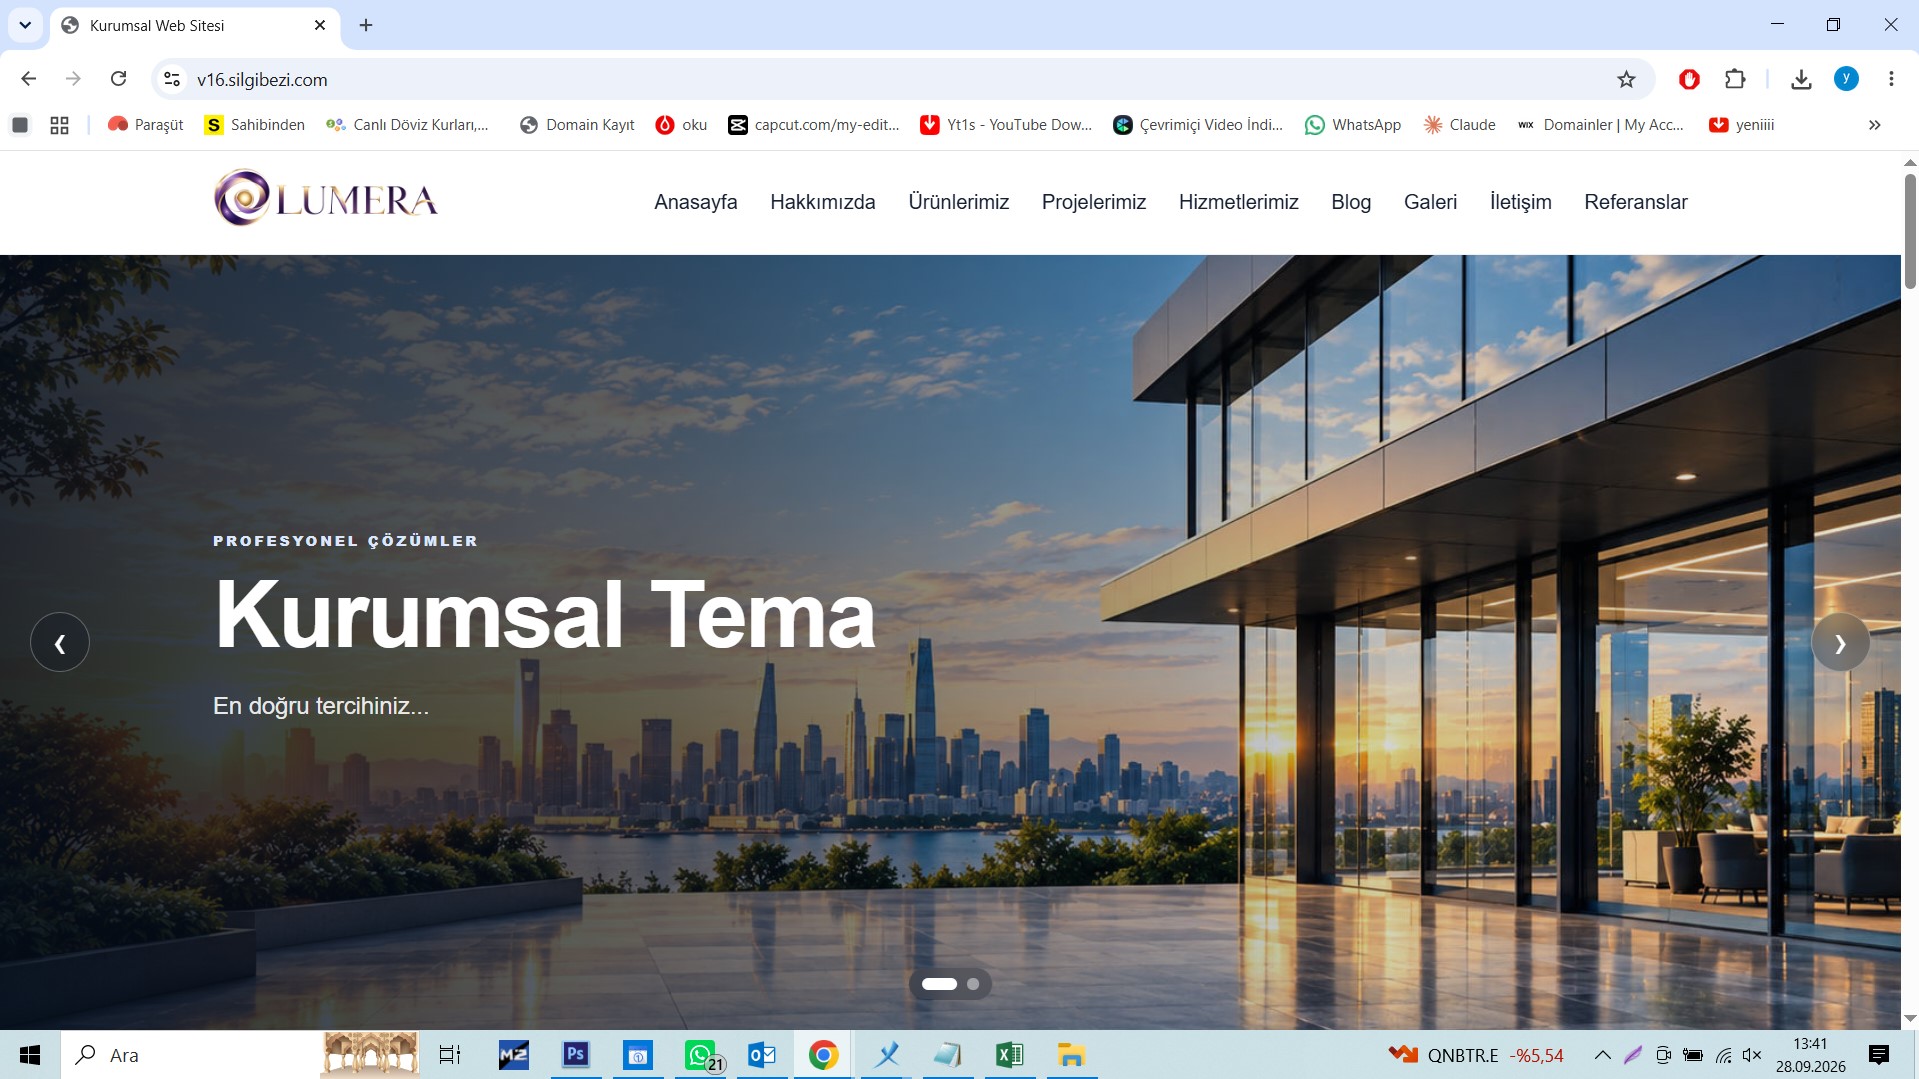Close the Kurumsal Web Sitesi tab

[x=320, y=25]
